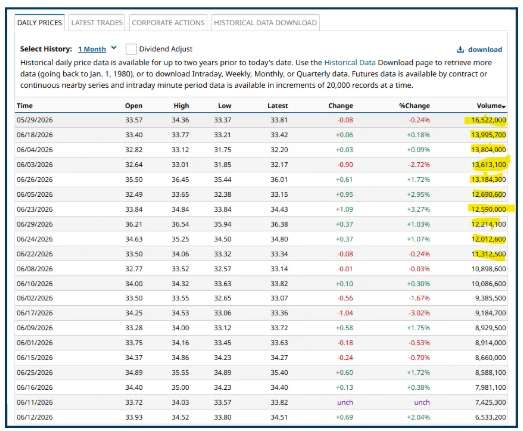Screen dimensions: 523x431
Task: Go to Historical Data Download tab
Action: 265,22
